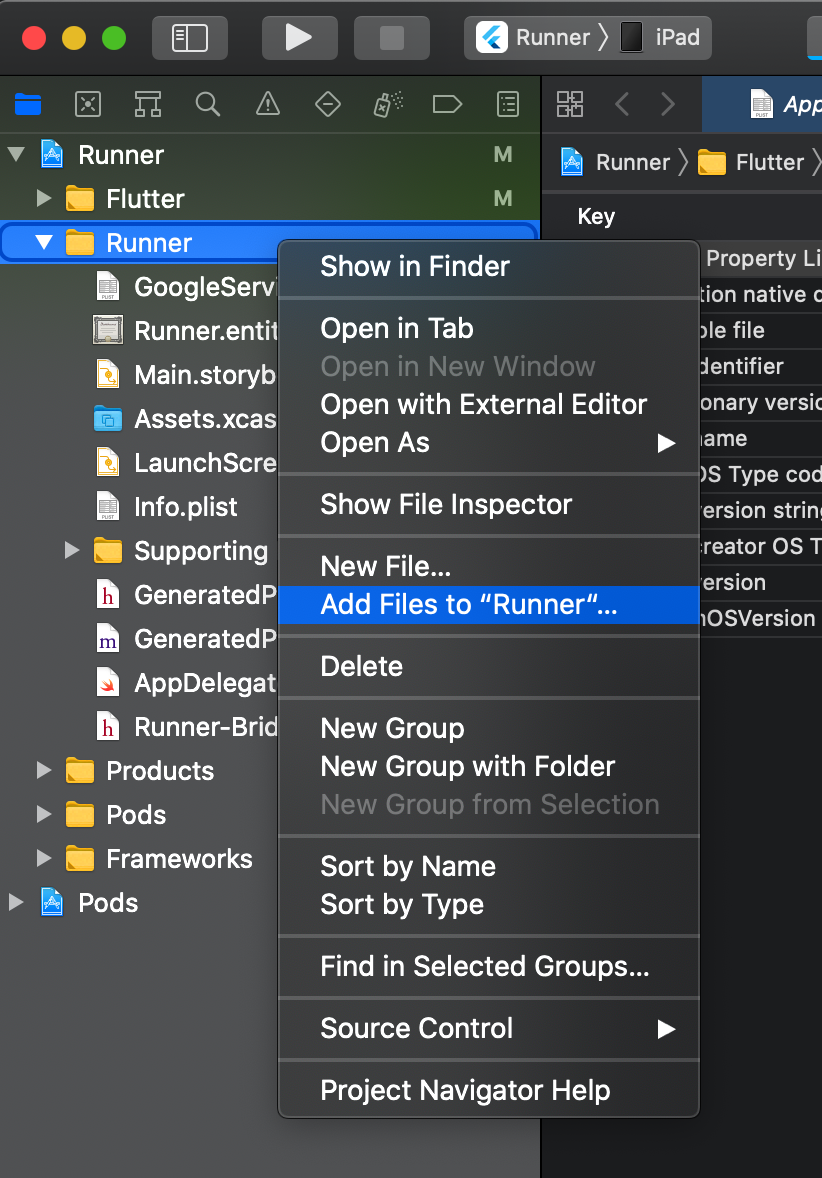
Task: Click Runner in the editor breadcrumb
Action: (x=615, y=162)
